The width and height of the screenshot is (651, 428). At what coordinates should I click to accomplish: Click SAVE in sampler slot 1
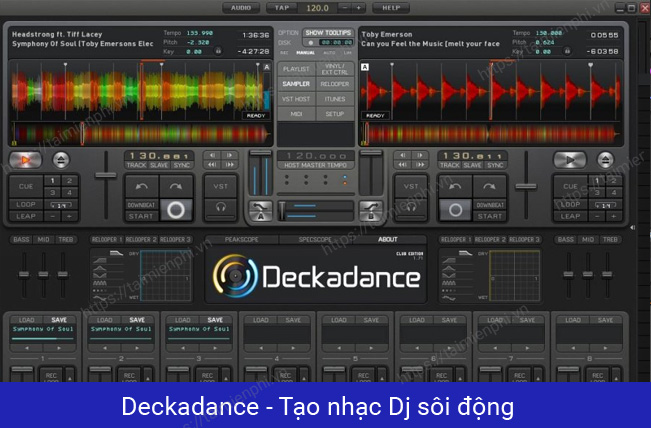click(59, 320)
